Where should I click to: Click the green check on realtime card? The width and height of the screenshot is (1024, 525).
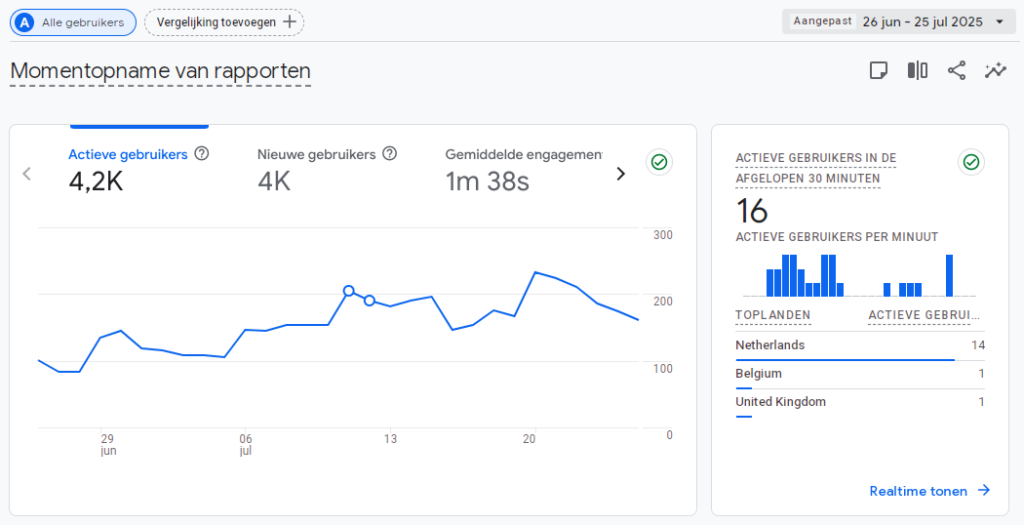[x=971, y=162]
